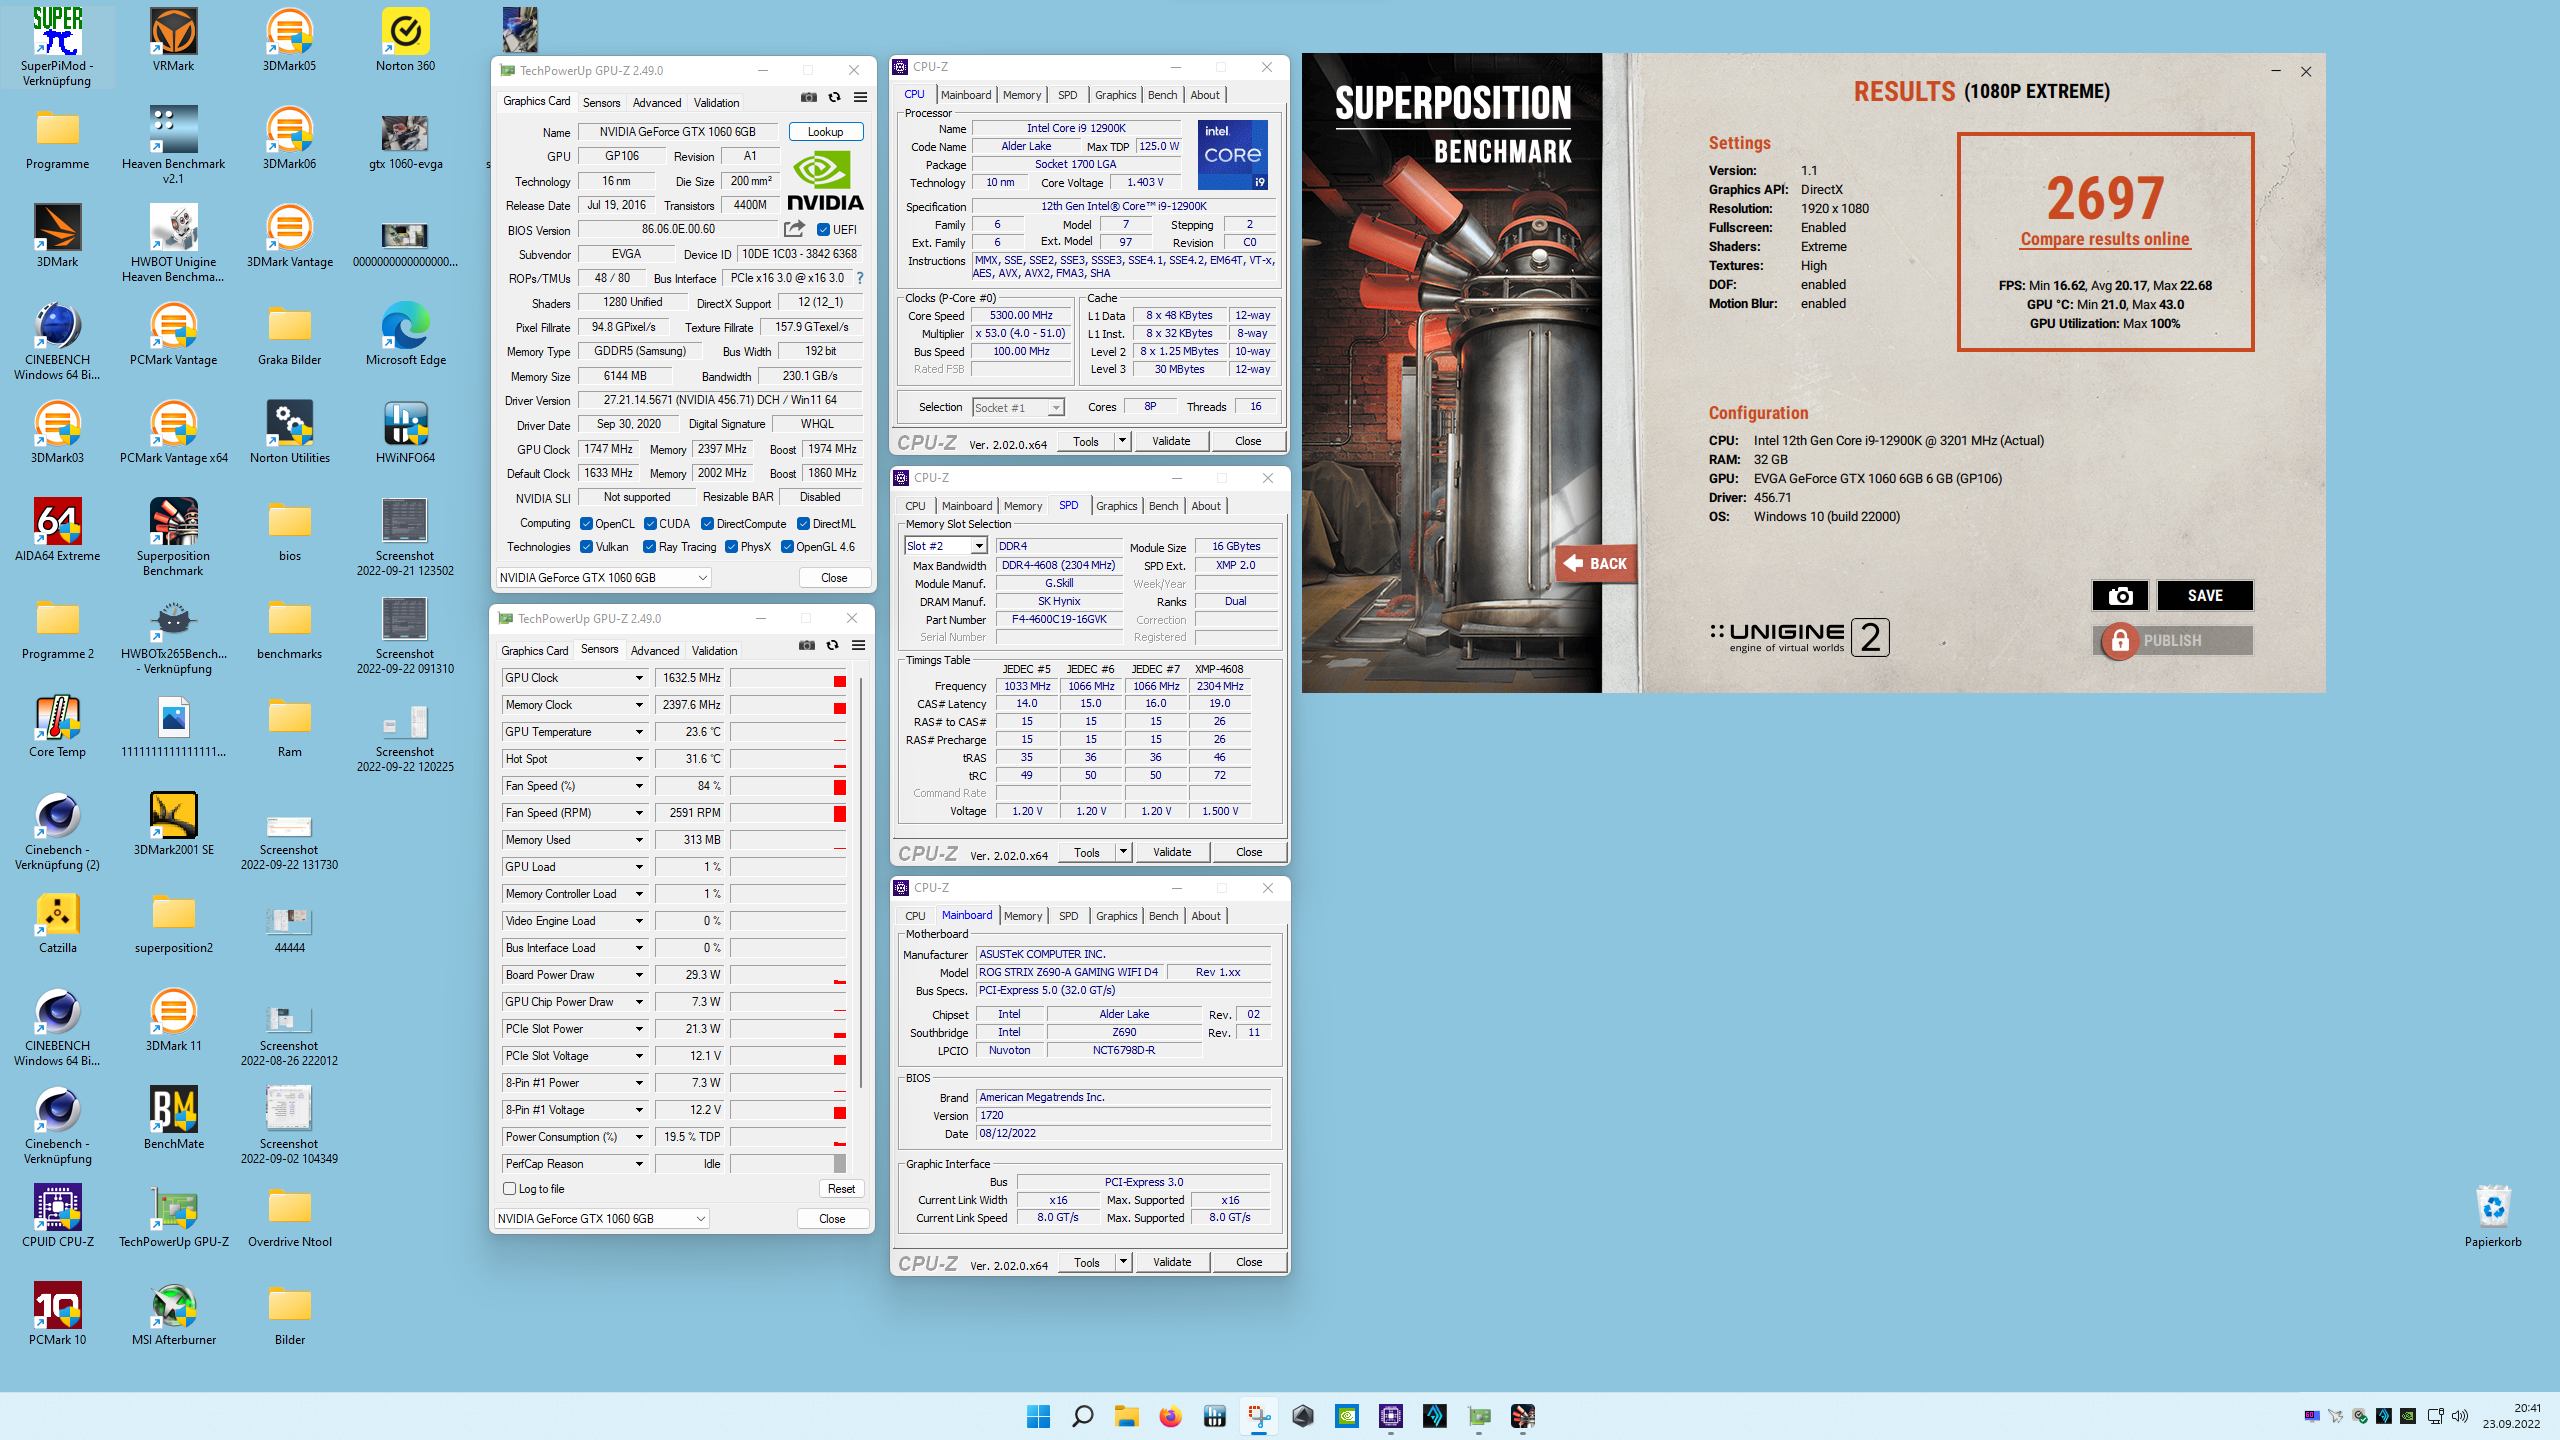Switch to Memory tab in top CPU-Z window
Screen dimensions: 2560x1440
(1022, 95)
